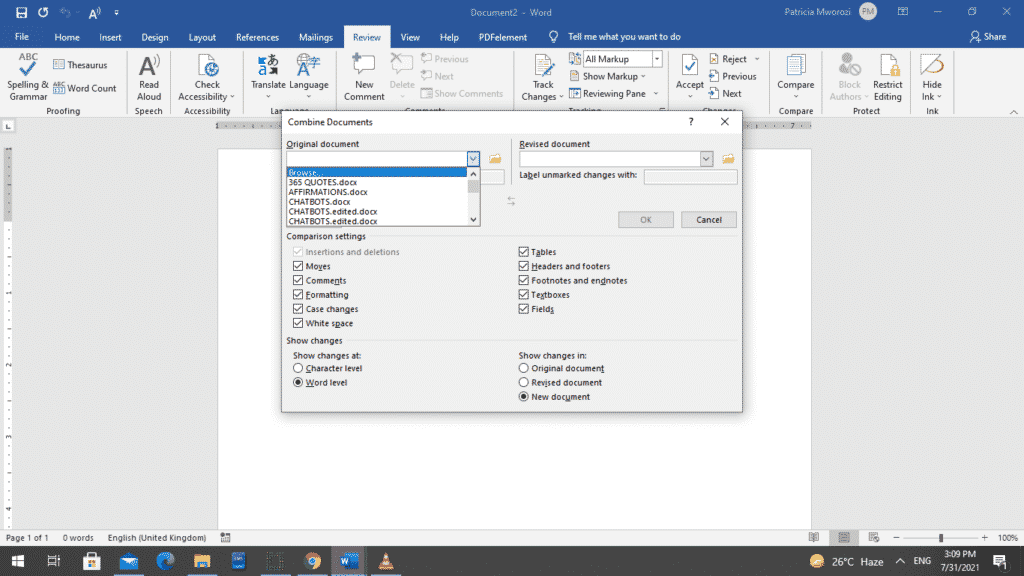Open the PDFelement tab
Viewport: 1024px width, 576px height.
click(x=503, y=37)
